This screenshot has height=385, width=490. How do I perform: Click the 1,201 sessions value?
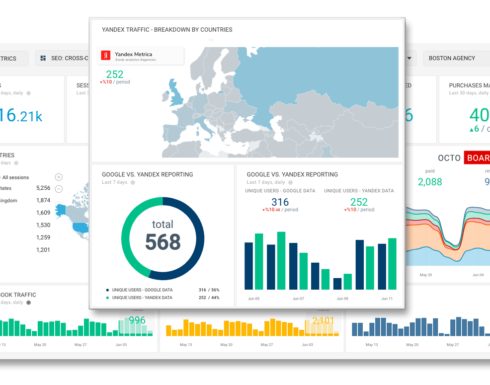[43, 250]
